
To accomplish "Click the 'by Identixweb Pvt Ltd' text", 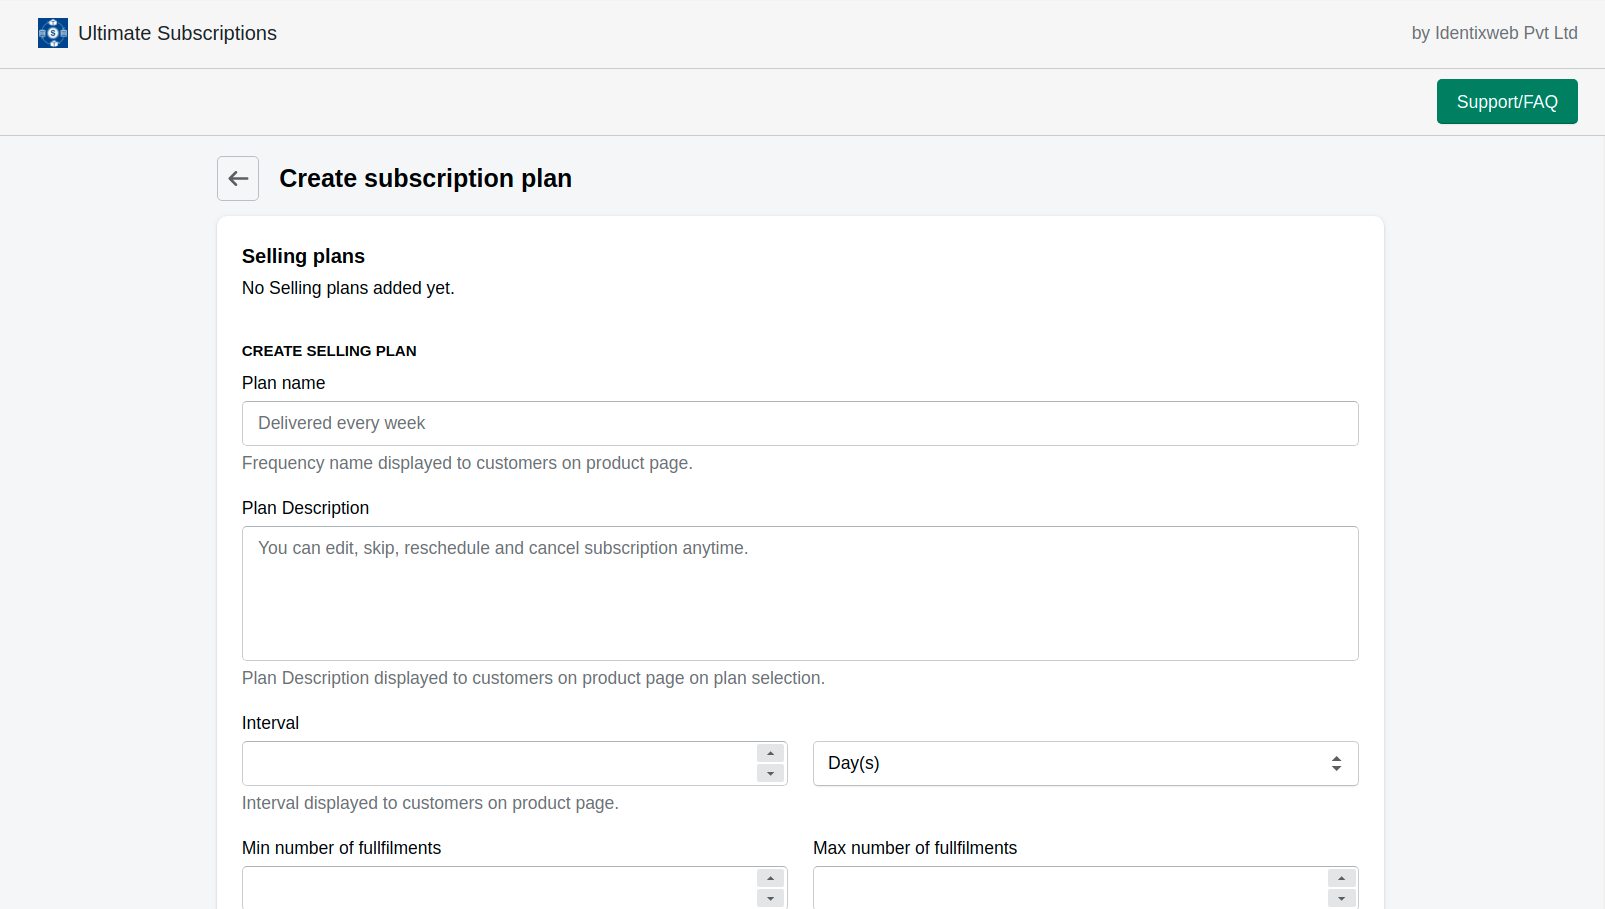I will pyautogui.click(x=1494, y=33).
